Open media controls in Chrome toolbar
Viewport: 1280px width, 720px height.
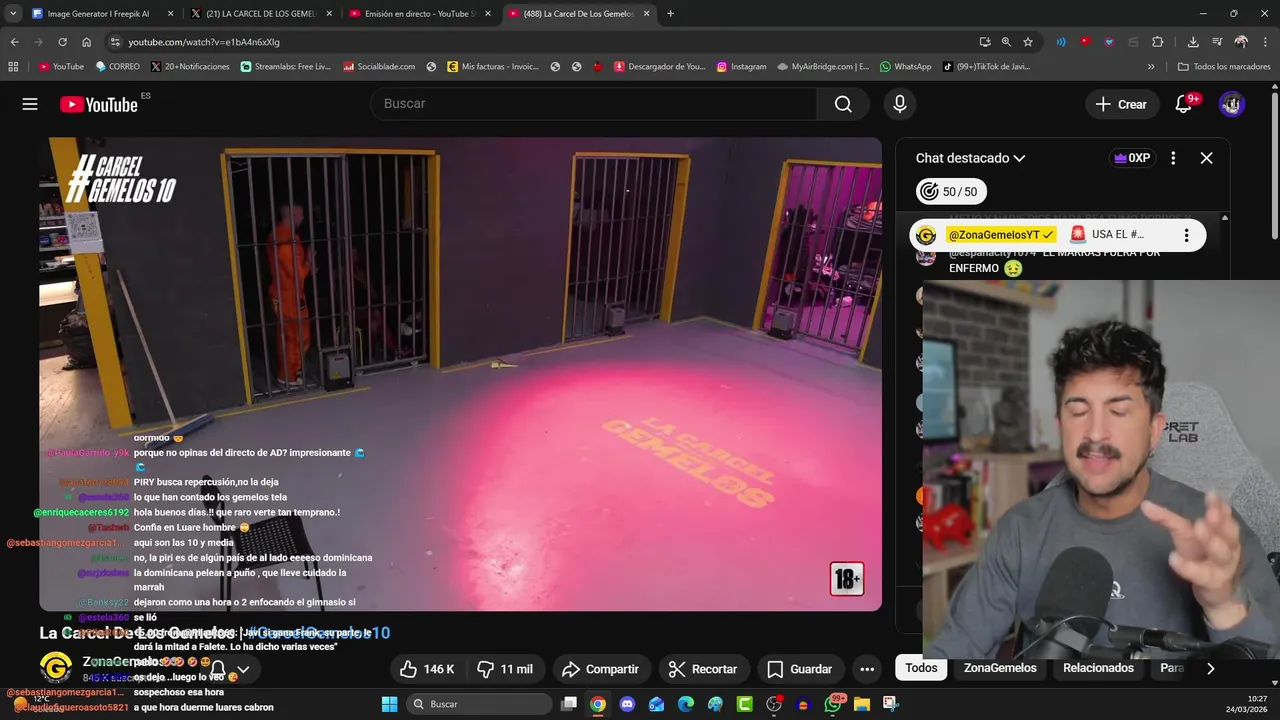(1217, 42)
